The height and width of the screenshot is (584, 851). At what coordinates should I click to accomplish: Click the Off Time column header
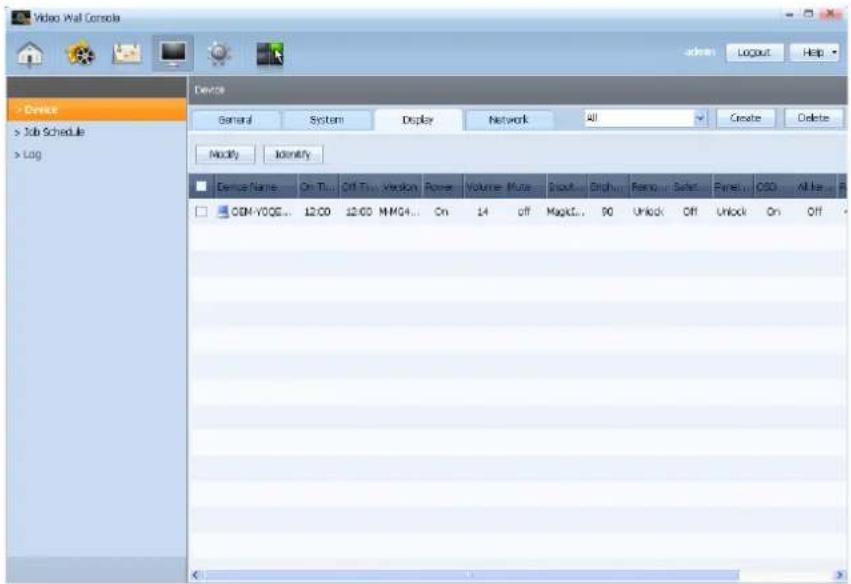coord(359,187)
